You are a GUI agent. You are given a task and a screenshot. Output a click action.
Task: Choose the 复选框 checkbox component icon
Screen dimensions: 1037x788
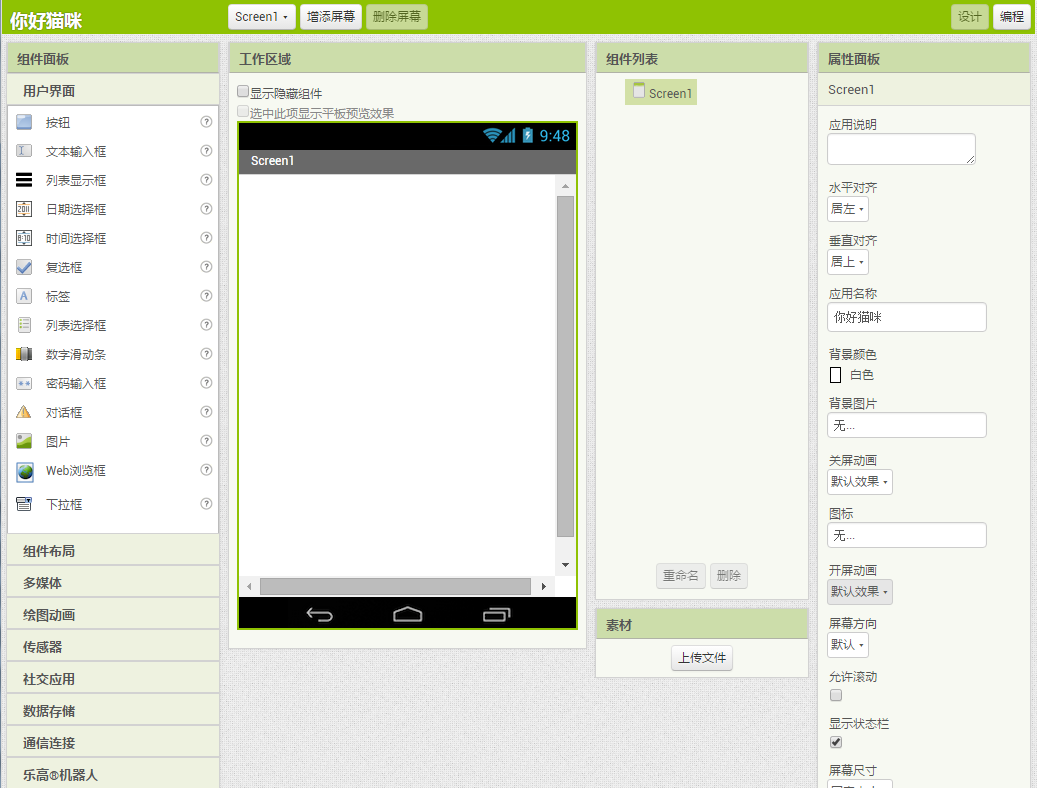(25, 267)
